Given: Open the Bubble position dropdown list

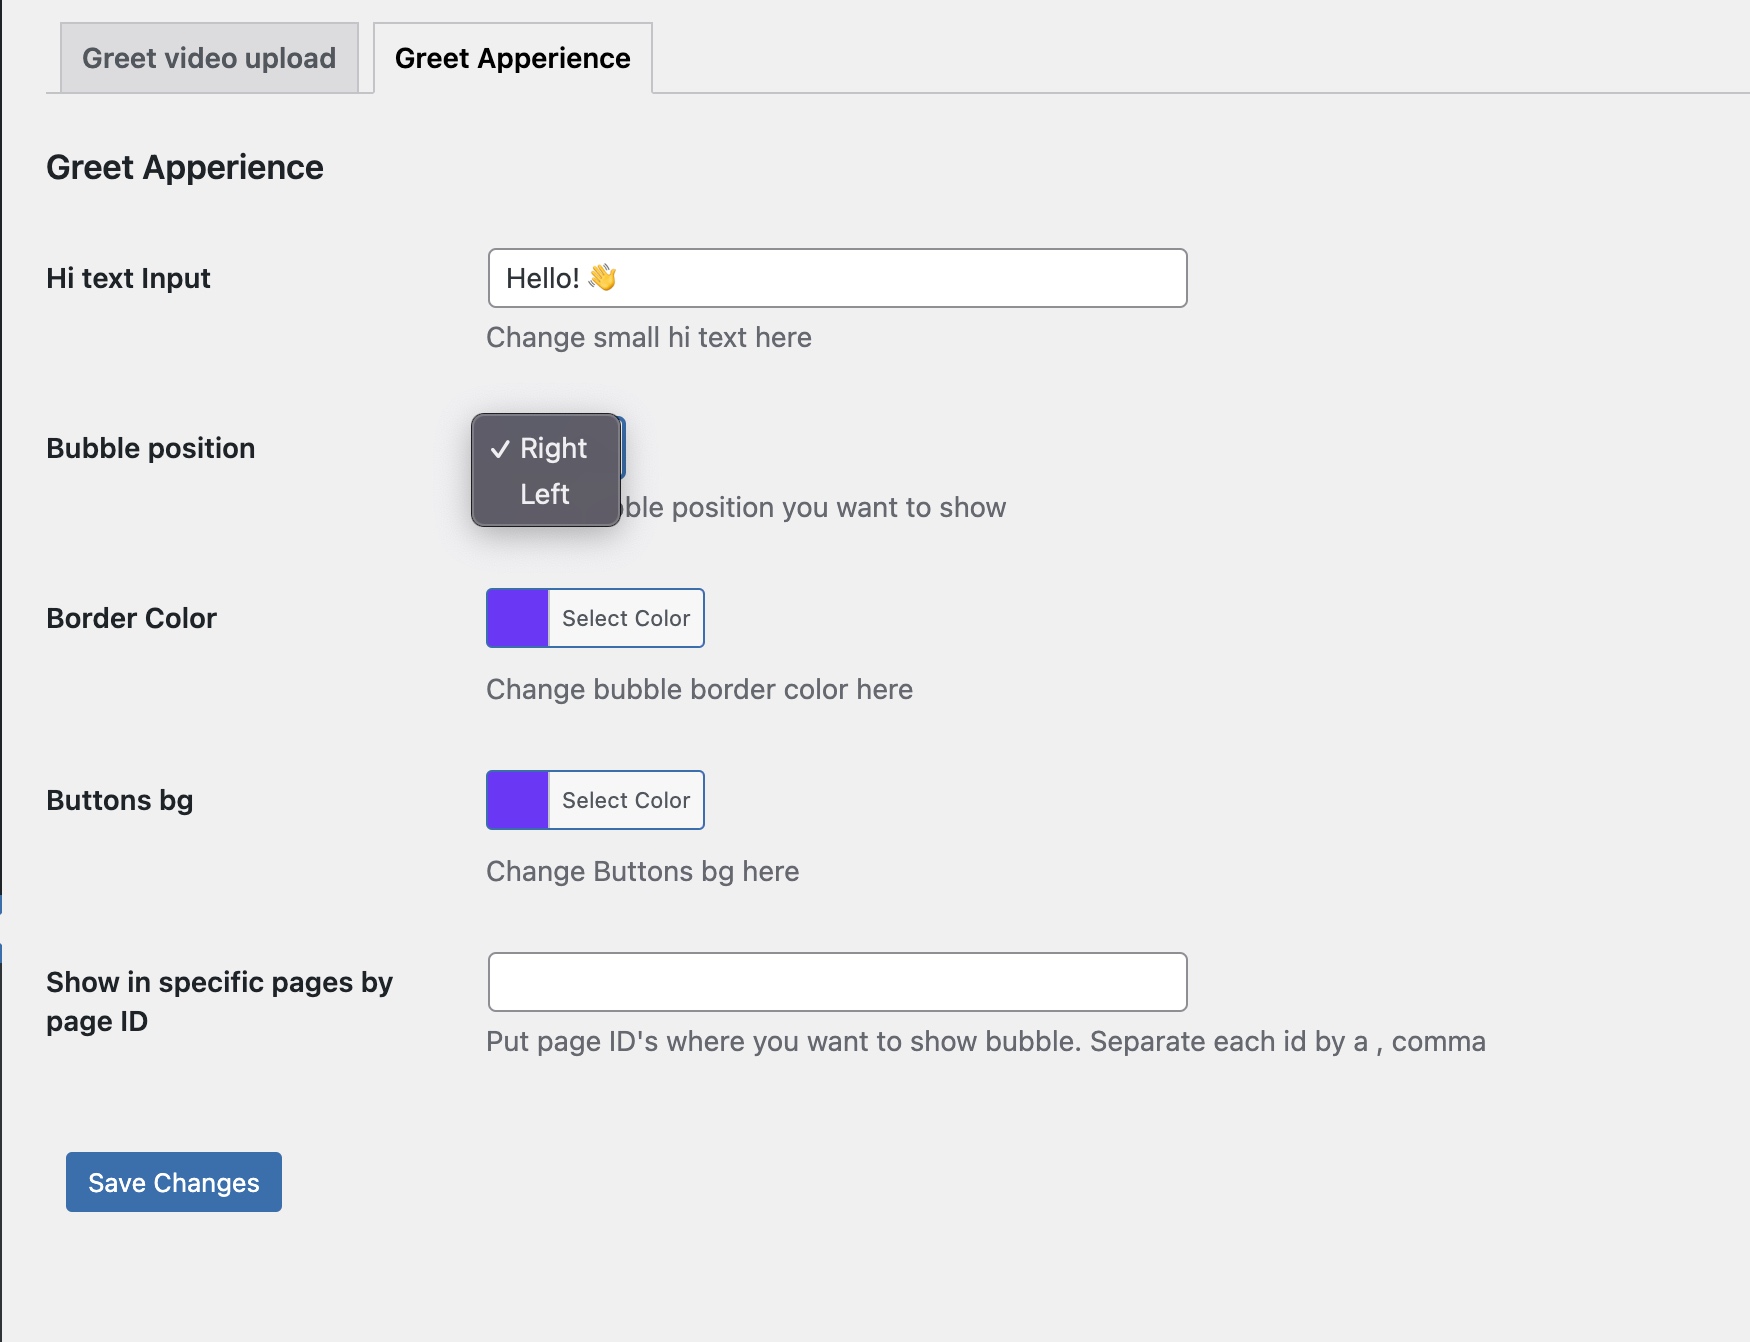Looking at the screenshot, I should point(545,447).
